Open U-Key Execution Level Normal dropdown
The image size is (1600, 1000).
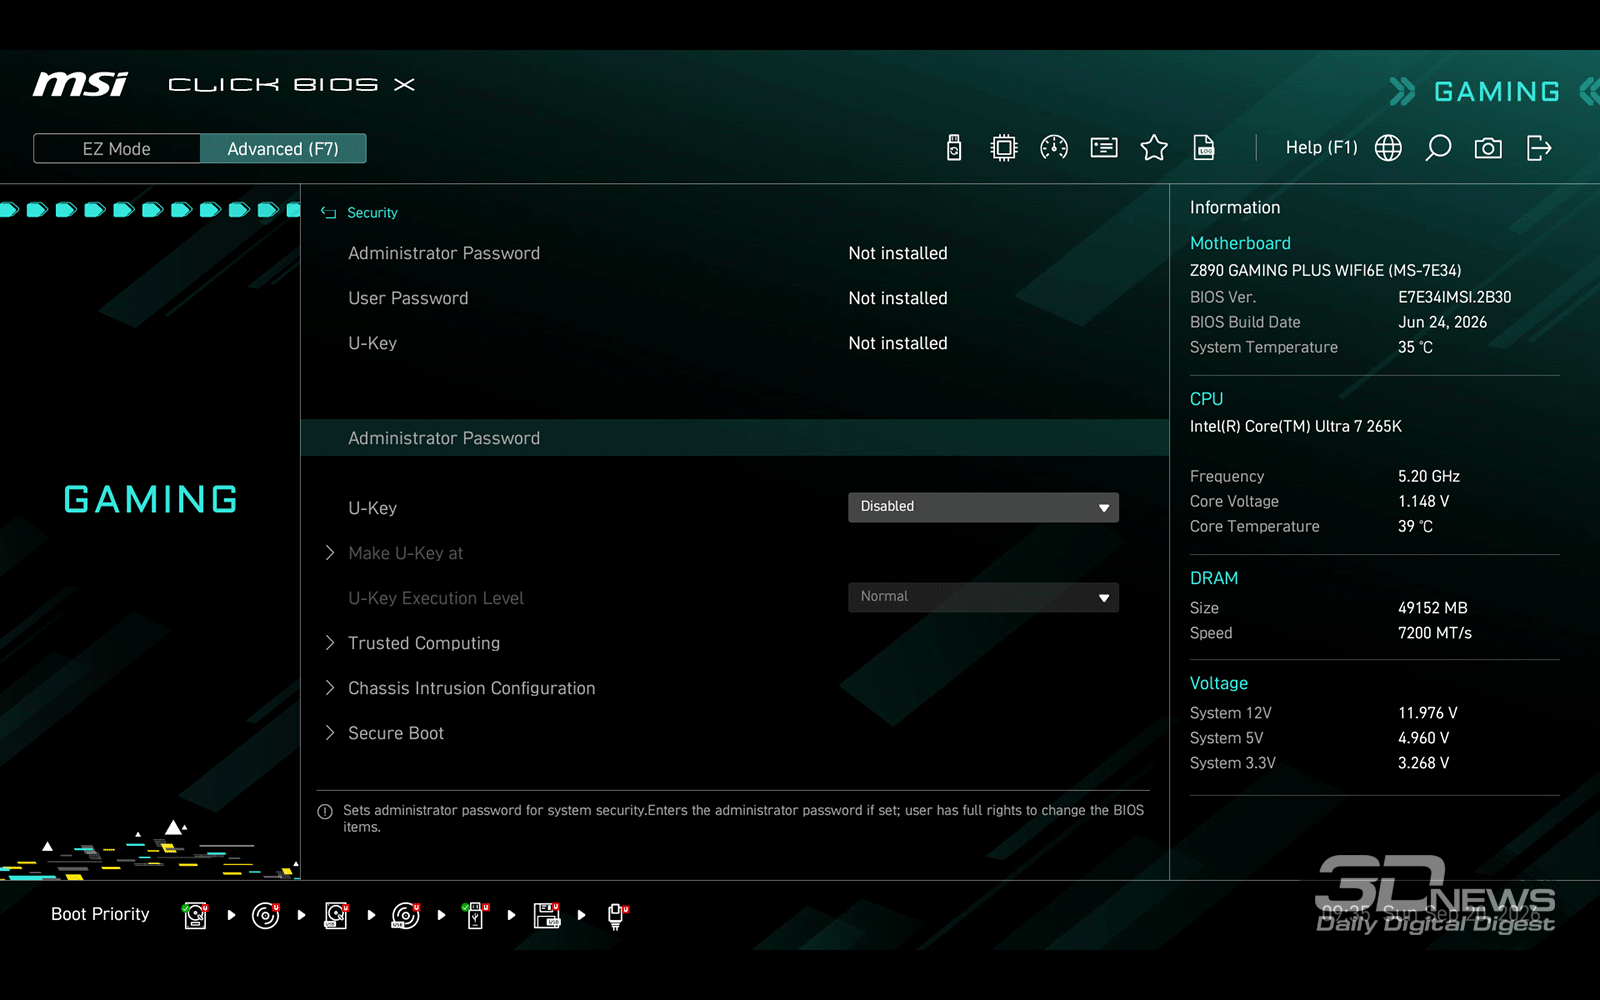pyautogui.click(x=983, y=597)
